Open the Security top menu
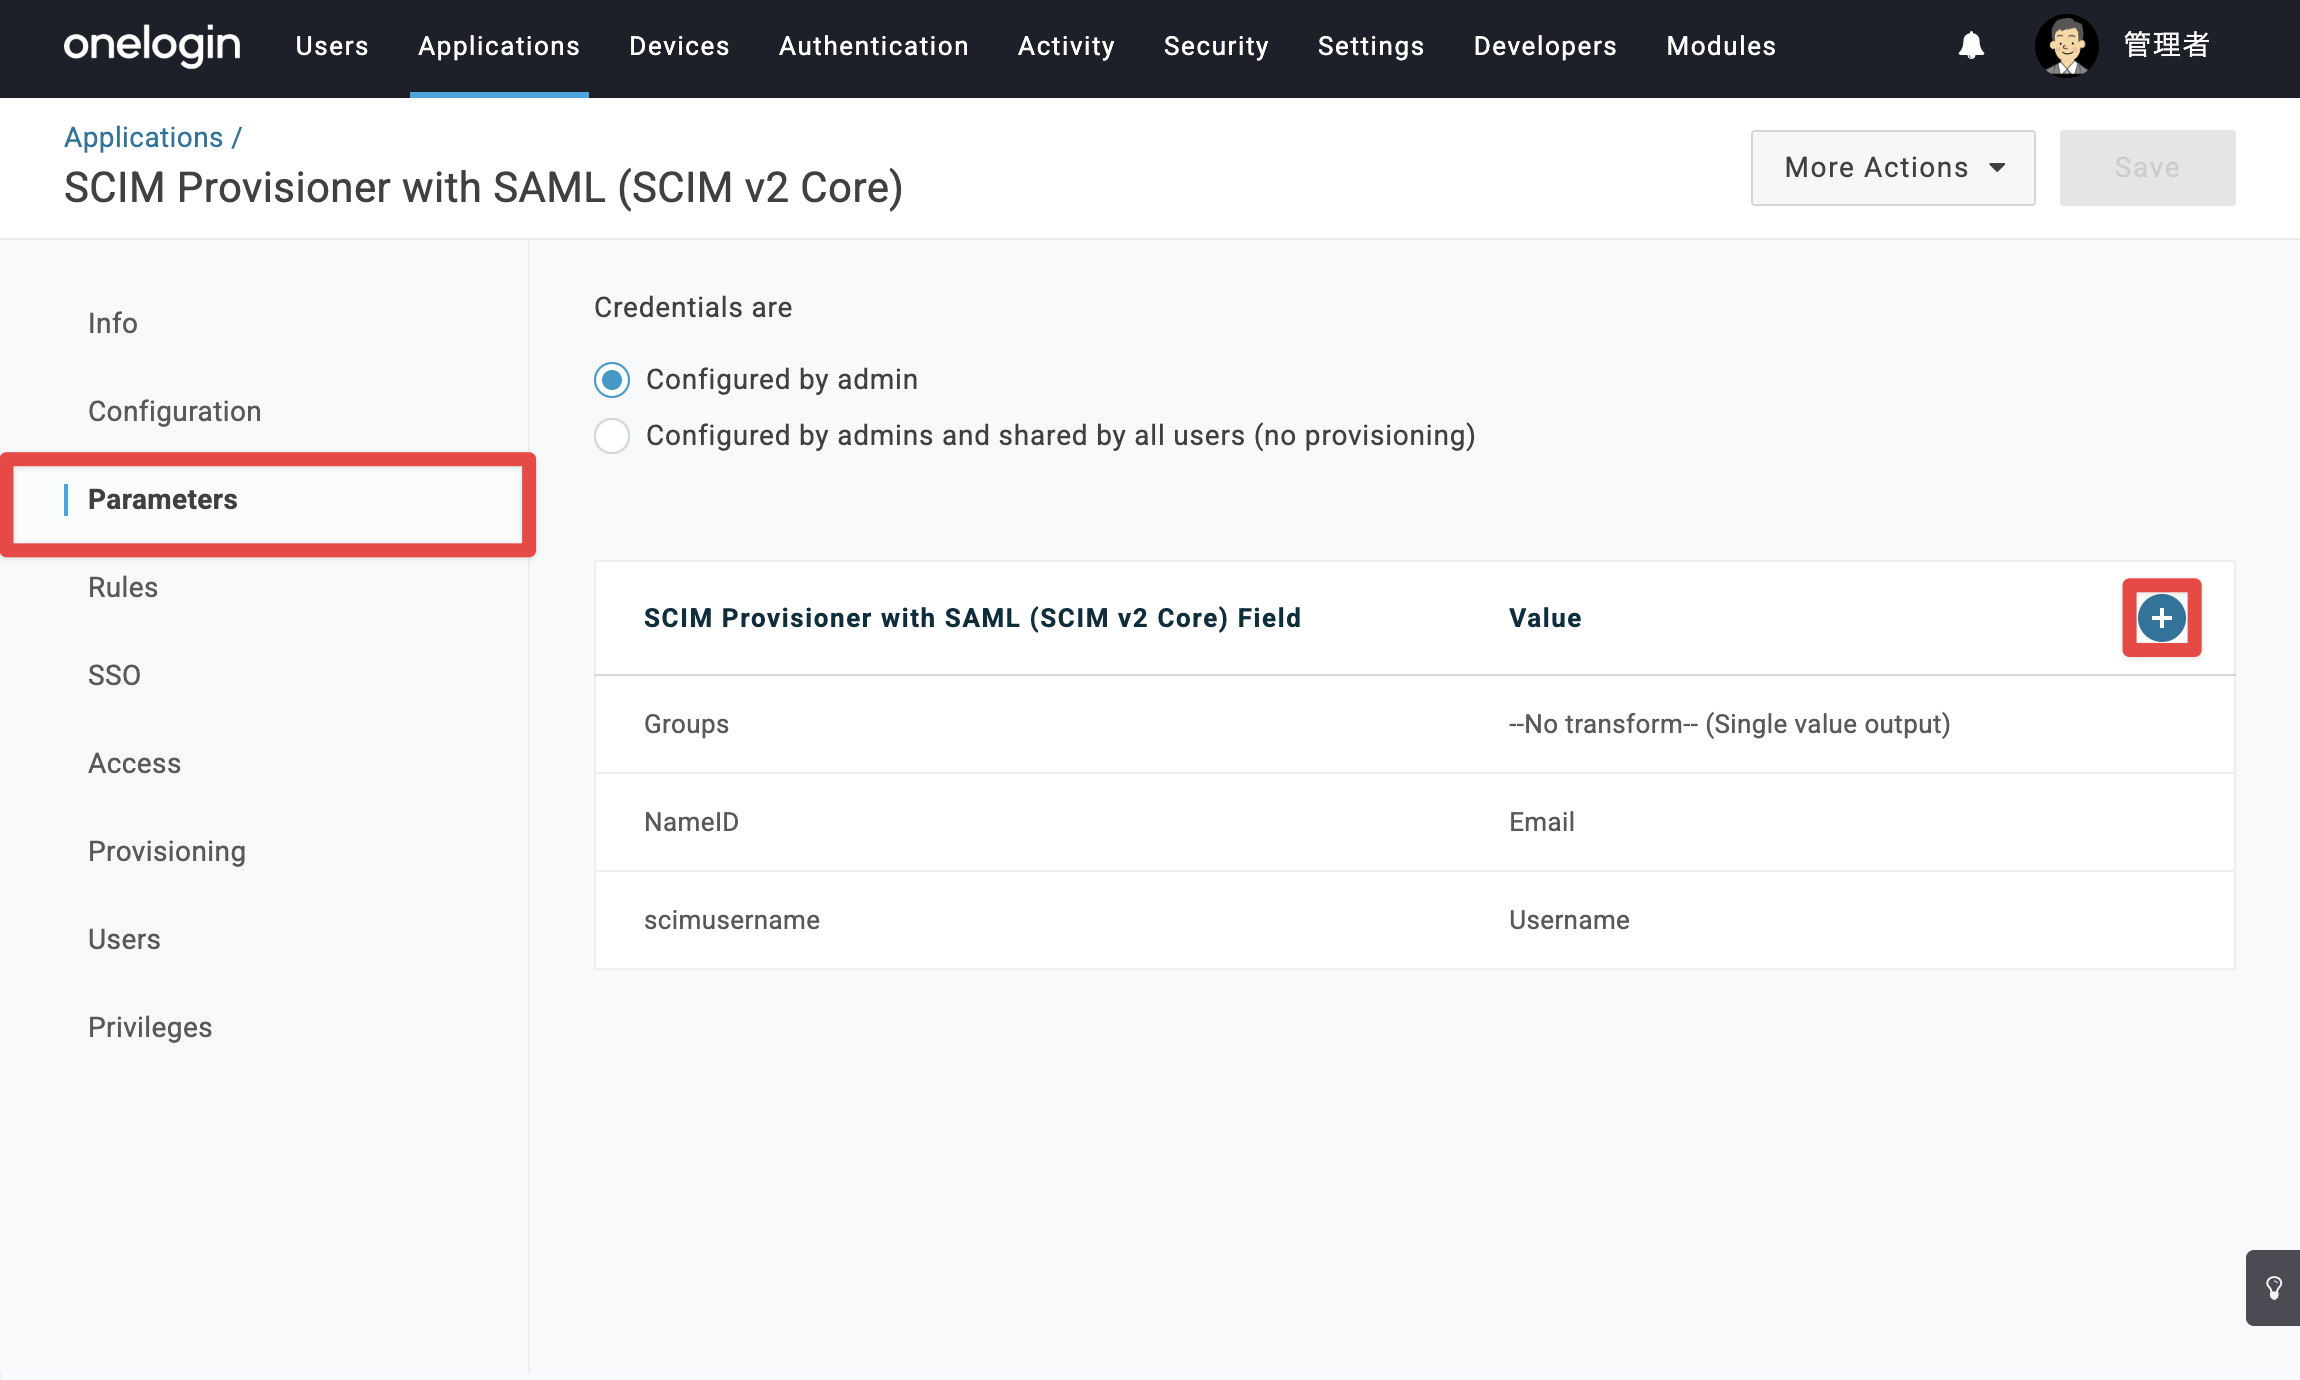Image resolution: width=2300 pixels, height=1380 pixels. (1216, 46)
